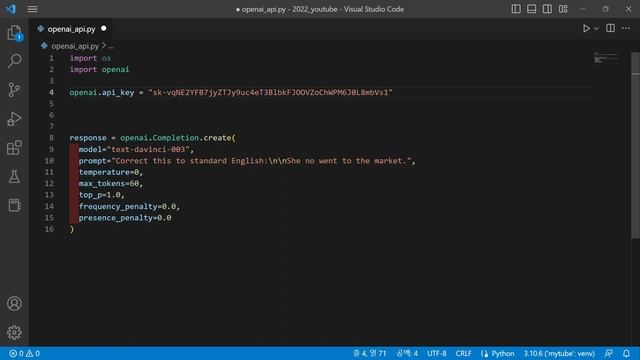Click the prompt string on line 10

261,161
